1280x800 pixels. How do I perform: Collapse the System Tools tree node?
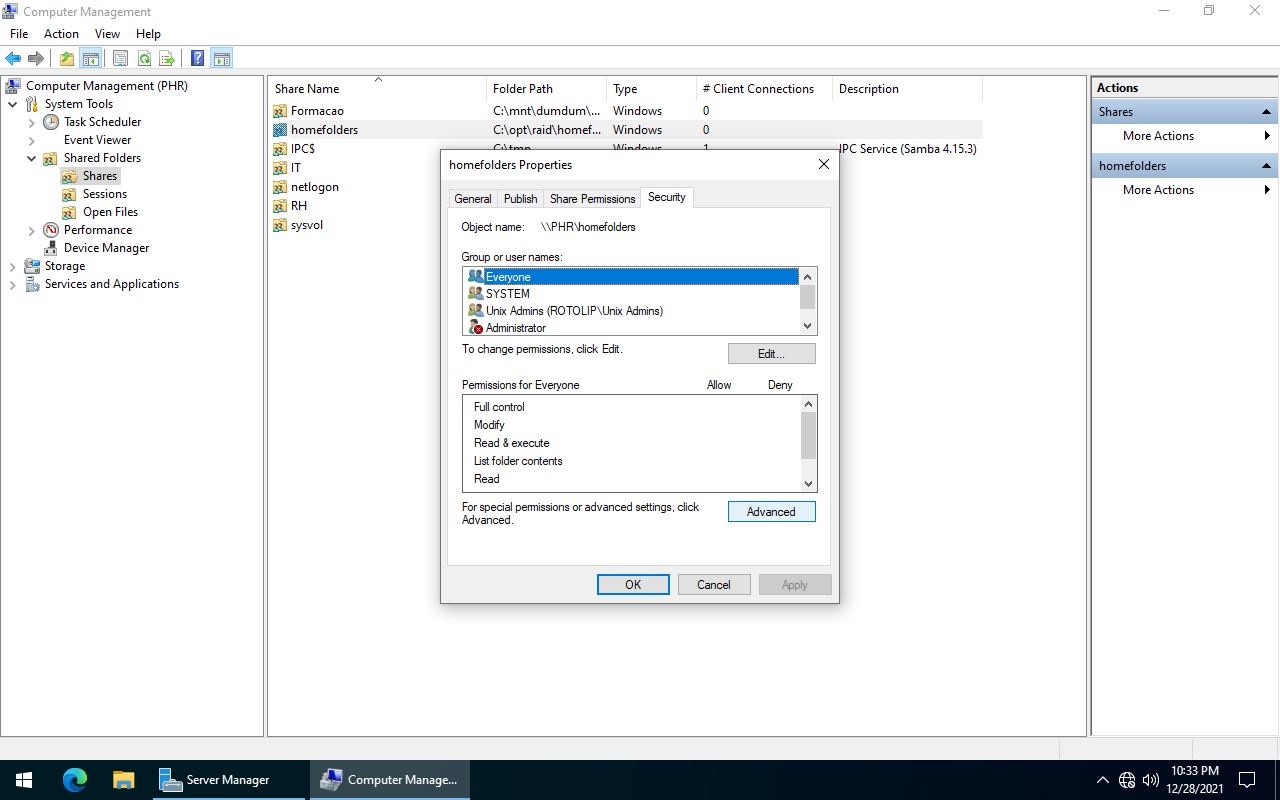tap(12, 104)
